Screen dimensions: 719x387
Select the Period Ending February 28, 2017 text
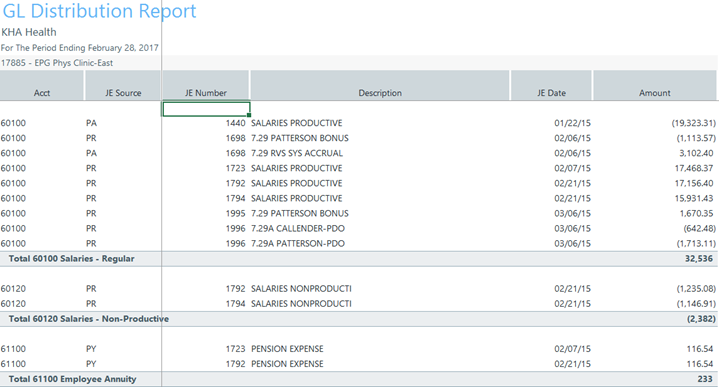tap(80, 48)
